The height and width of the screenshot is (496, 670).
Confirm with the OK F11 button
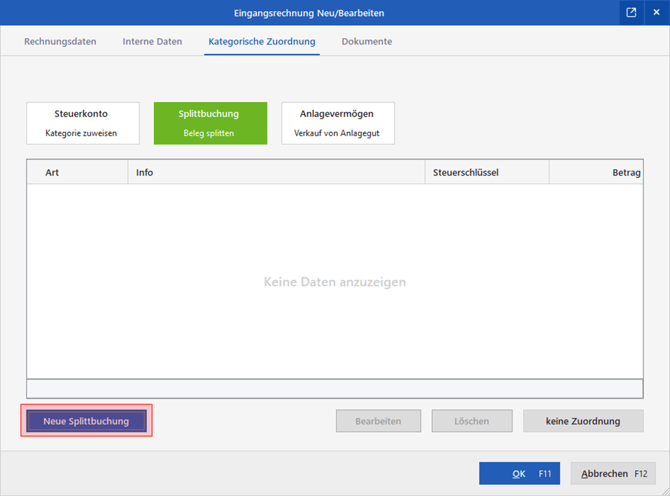tap(520, 474)
